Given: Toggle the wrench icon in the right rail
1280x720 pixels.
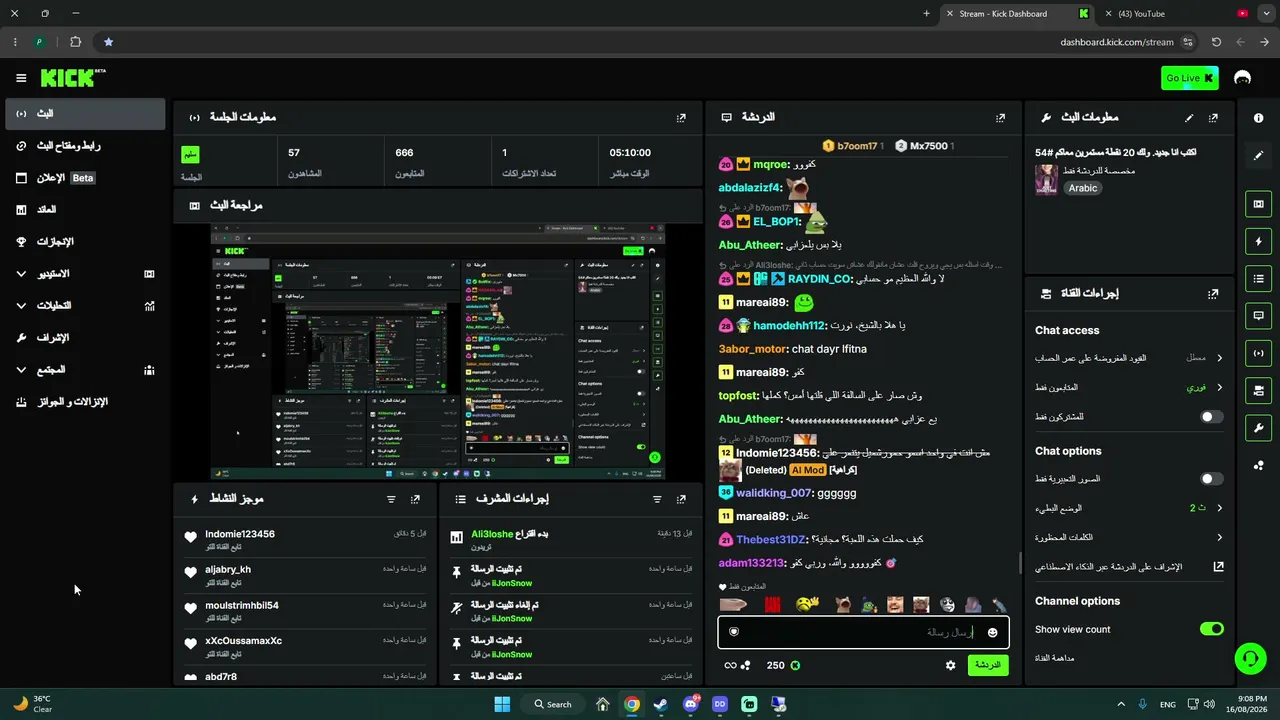Looking at the screenshot, I should (x=1258, y=428).
